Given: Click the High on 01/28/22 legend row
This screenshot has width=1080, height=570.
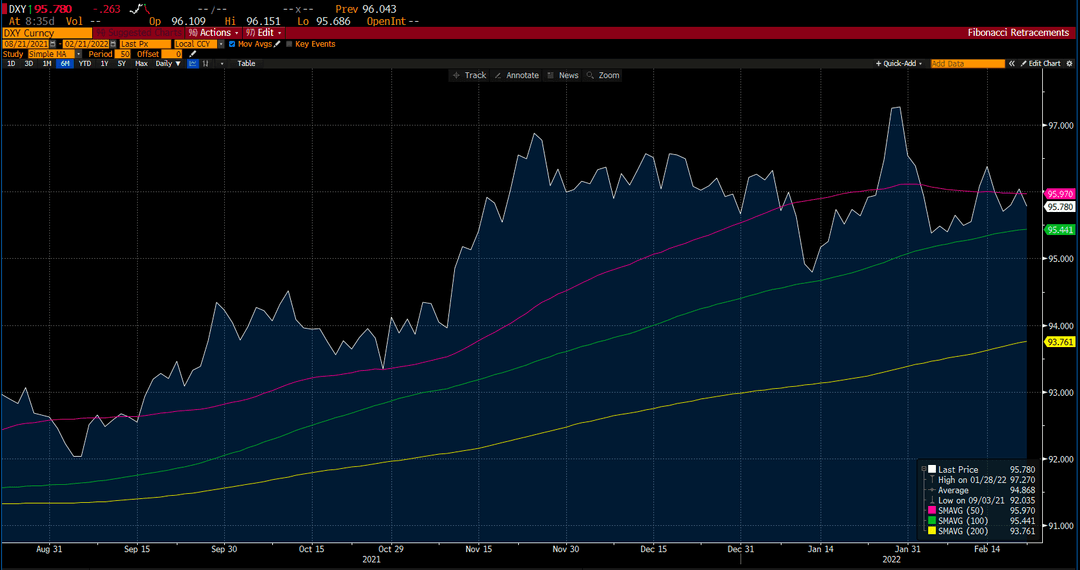Looking at the screenshot, I should pos(982,480).
